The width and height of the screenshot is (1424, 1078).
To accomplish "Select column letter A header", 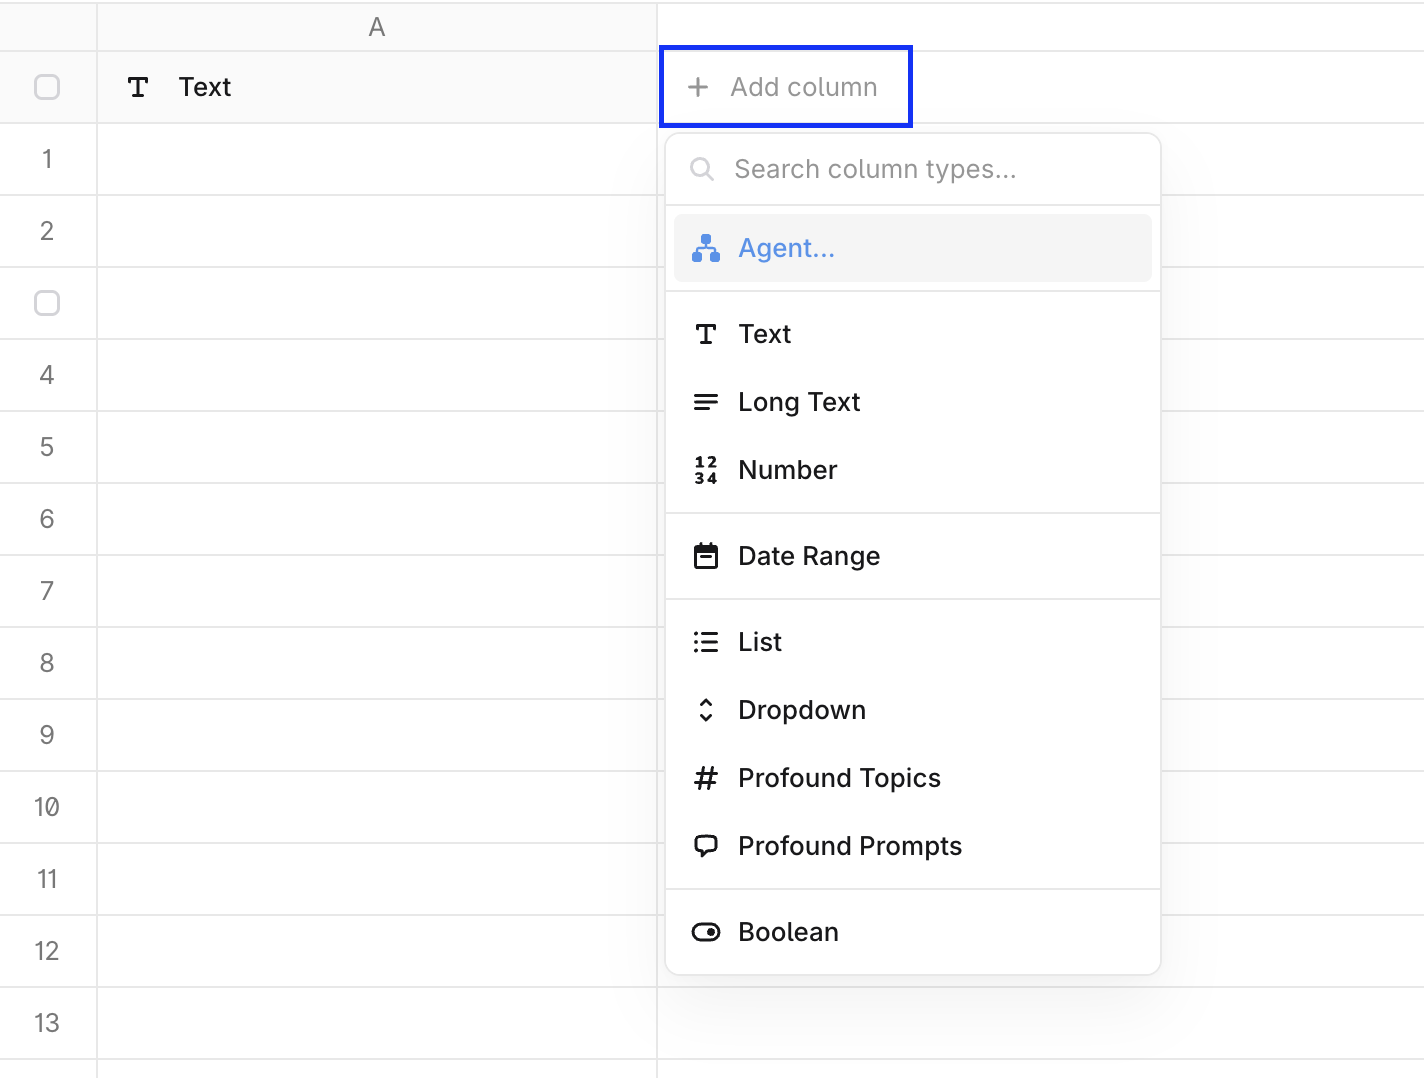I will pyautogui.click(x=377, y=27).
